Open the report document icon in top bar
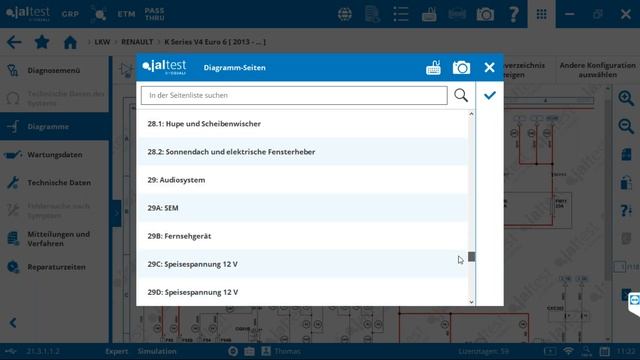 tap(372, 14)
